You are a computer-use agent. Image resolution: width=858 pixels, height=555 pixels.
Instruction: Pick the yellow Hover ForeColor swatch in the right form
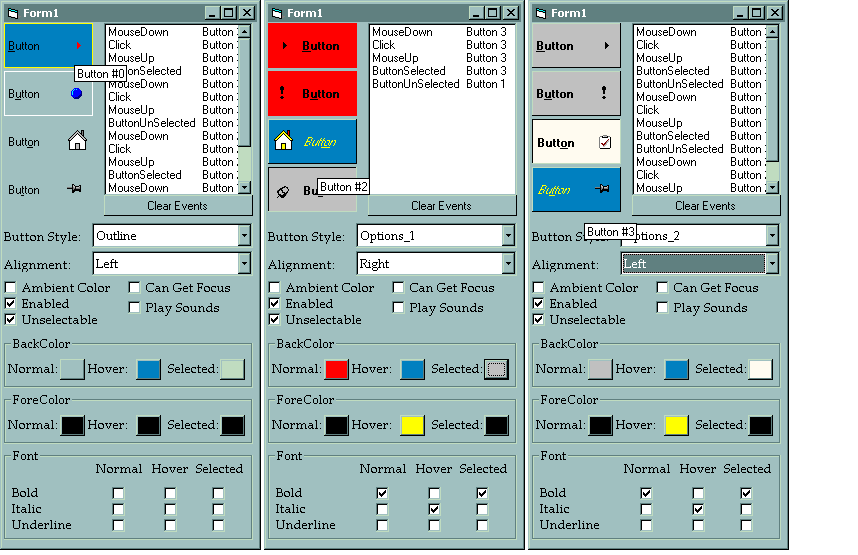[676, 425]
